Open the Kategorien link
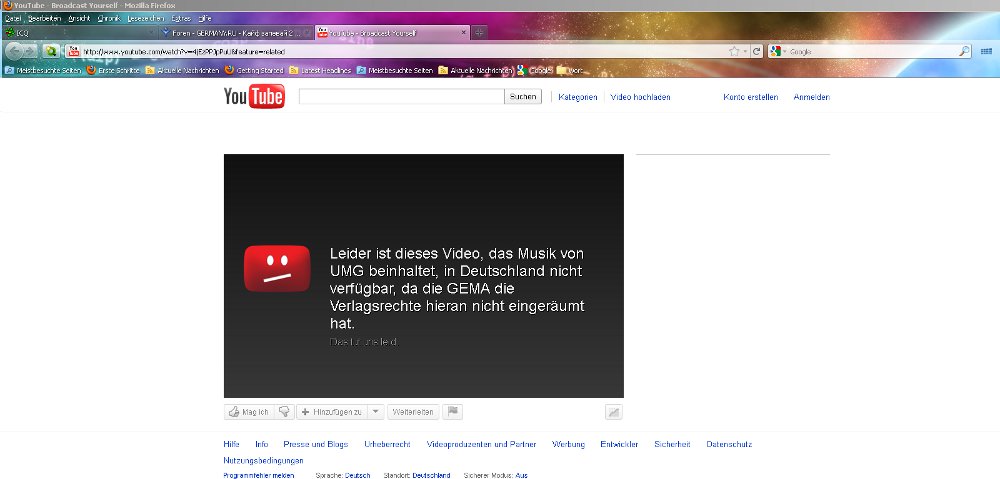This screenshot has width=1000, height=479. [x=578, y=97]
